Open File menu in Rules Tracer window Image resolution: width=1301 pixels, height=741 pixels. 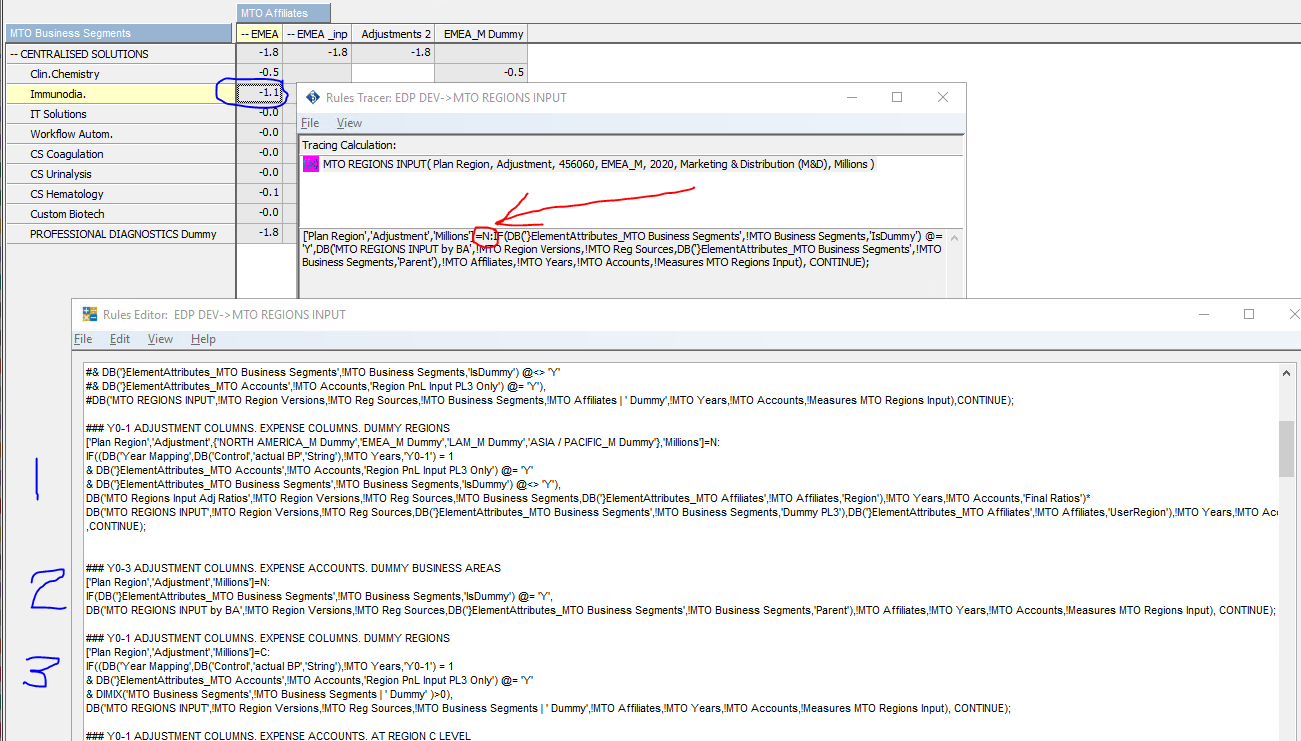pos(310,123)
